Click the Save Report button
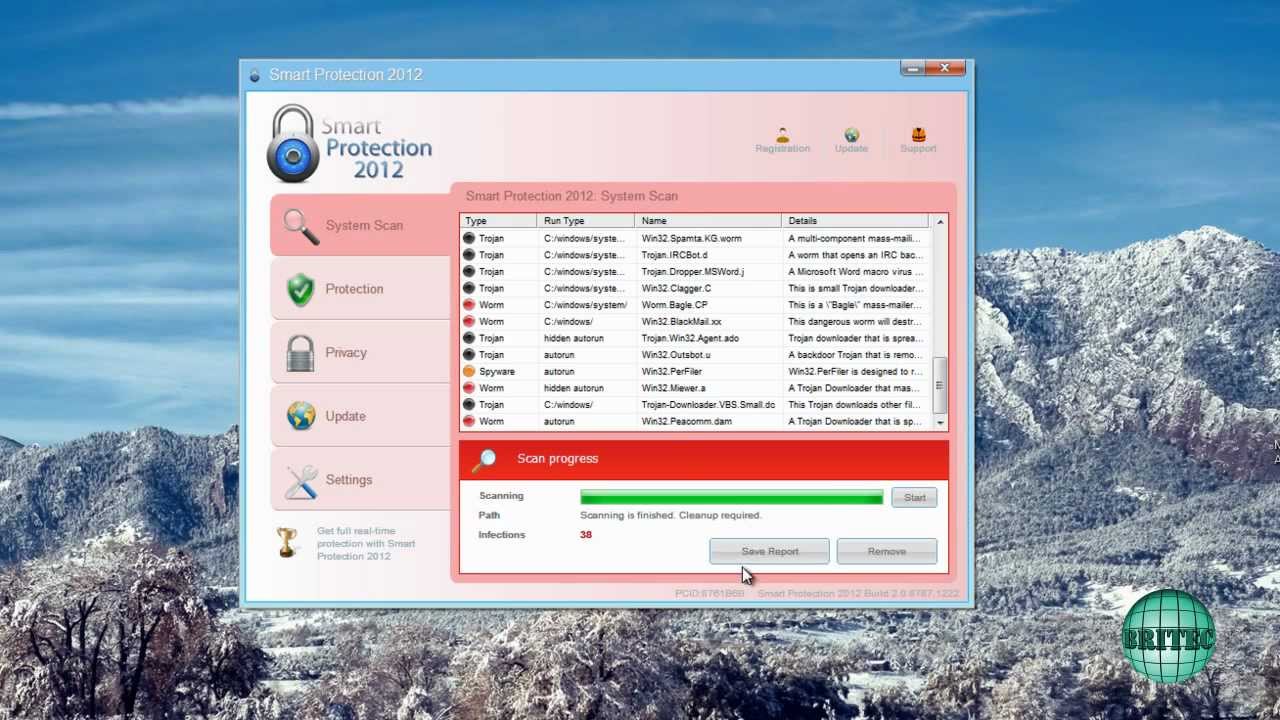Screen dimensions: 1280x720 769,551
